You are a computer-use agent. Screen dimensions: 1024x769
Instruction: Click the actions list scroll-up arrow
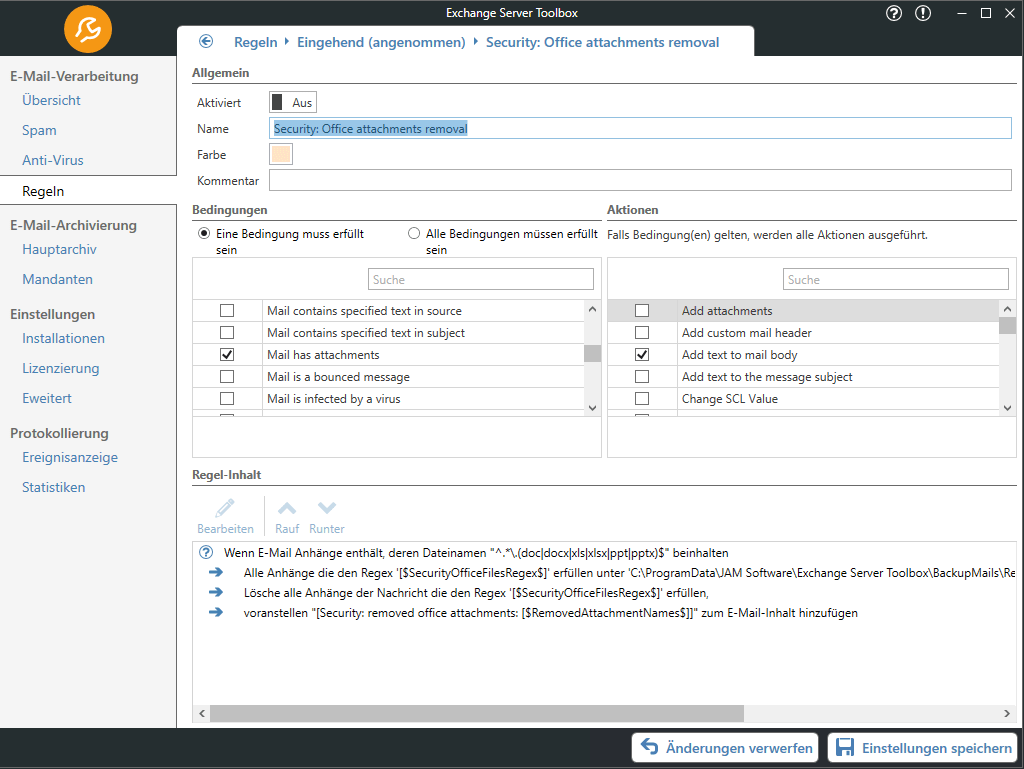pos(1007,309)
